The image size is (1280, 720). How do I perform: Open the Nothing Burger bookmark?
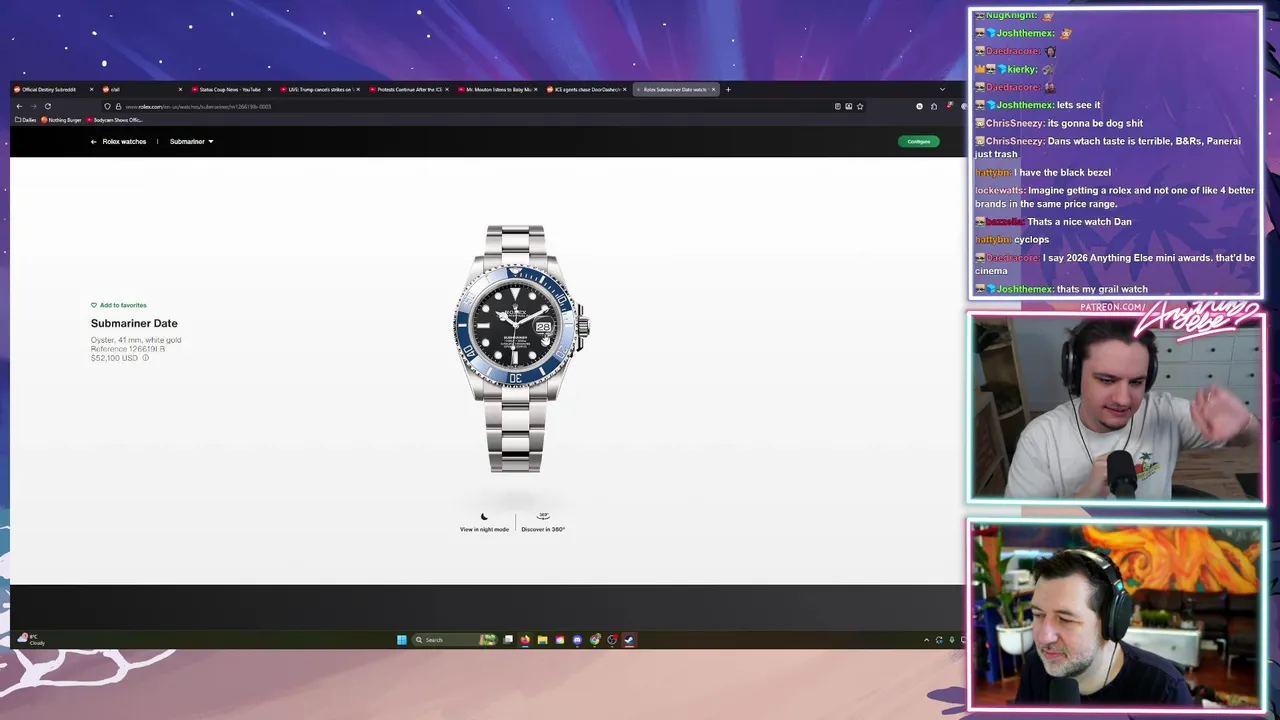point(61,120)
